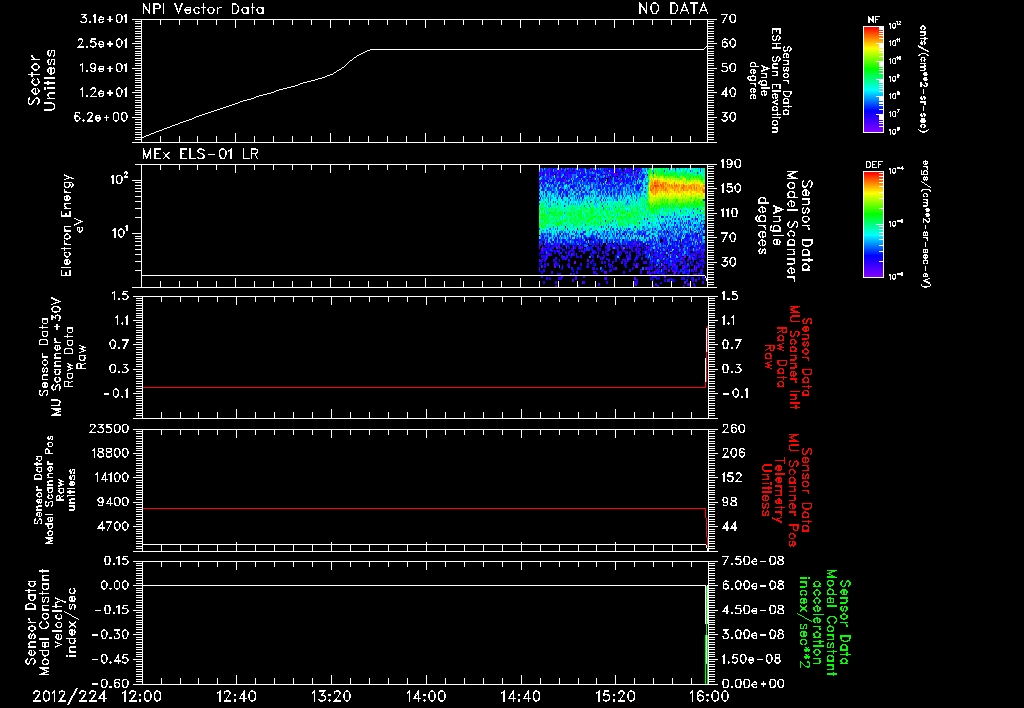Click the "13:20" time tick label
The image size is (1024, 708).
coord(331,697)
